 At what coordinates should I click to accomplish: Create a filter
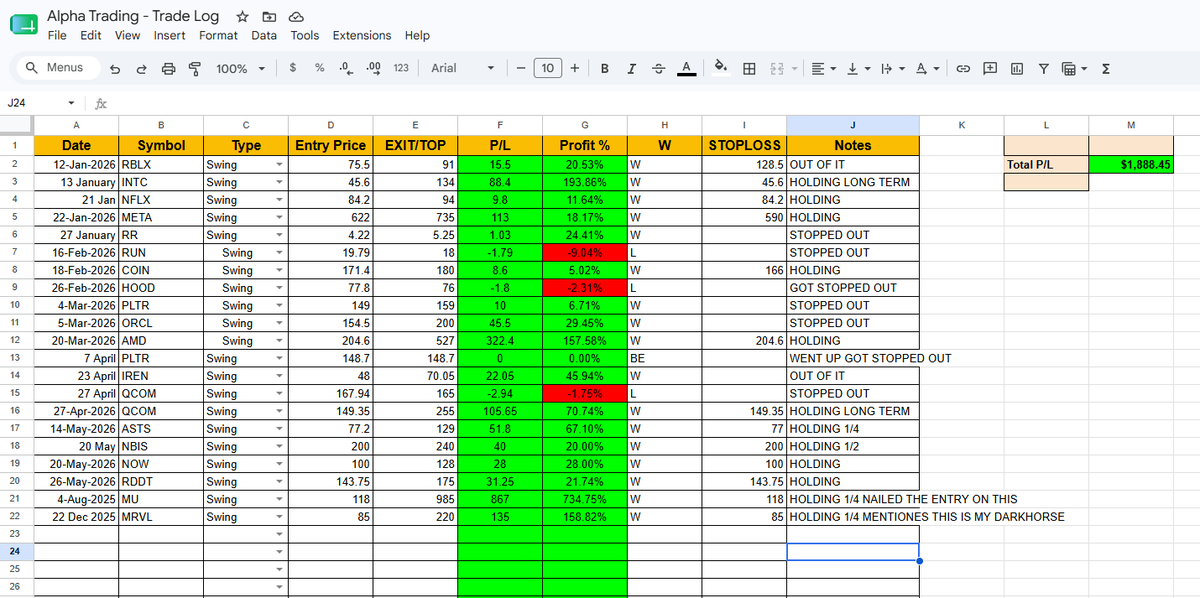tap(1043, 68)
